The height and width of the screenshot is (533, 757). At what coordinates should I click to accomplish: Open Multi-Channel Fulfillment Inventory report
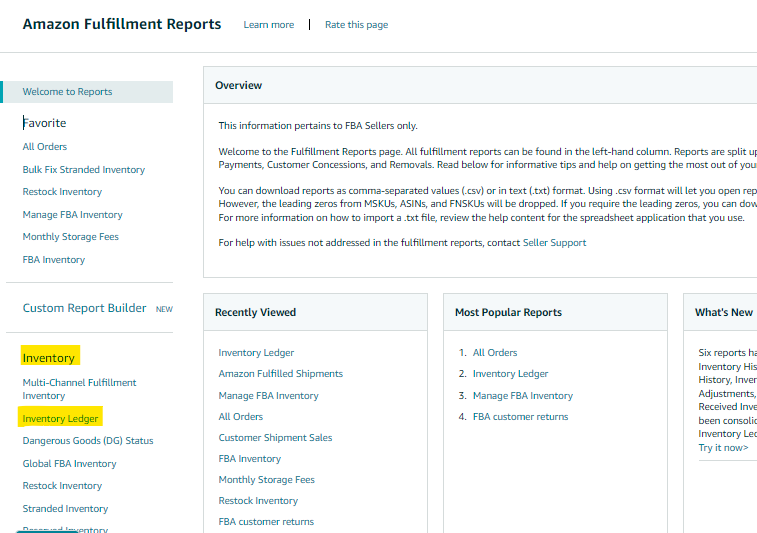coord(79,389)
